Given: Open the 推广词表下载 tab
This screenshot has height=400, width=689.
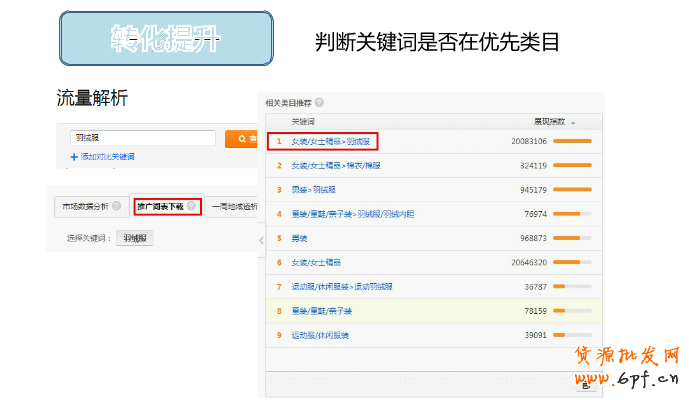Looking at the screenshot, I should click(x=160, y=207).
